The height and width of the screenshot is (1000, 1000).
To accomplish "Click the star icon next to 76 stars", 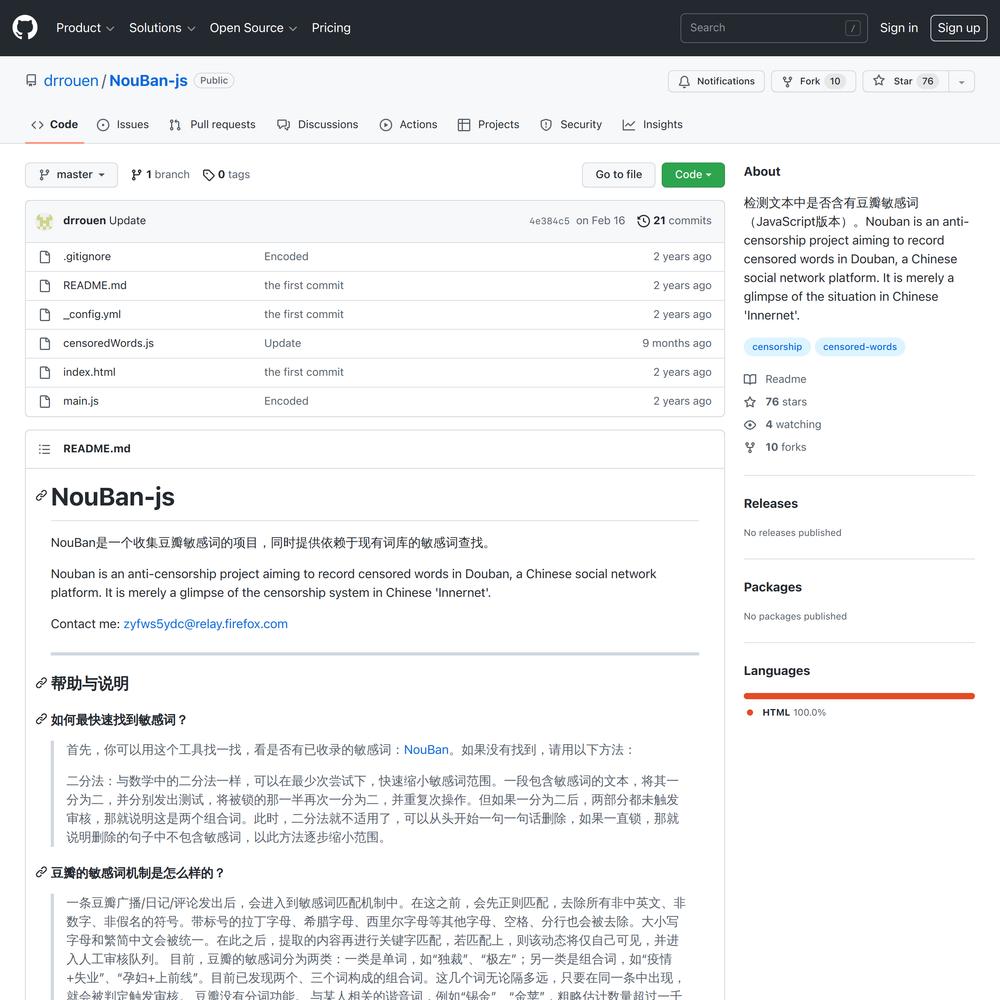I will pyautogui.click(x=750, y=402).
